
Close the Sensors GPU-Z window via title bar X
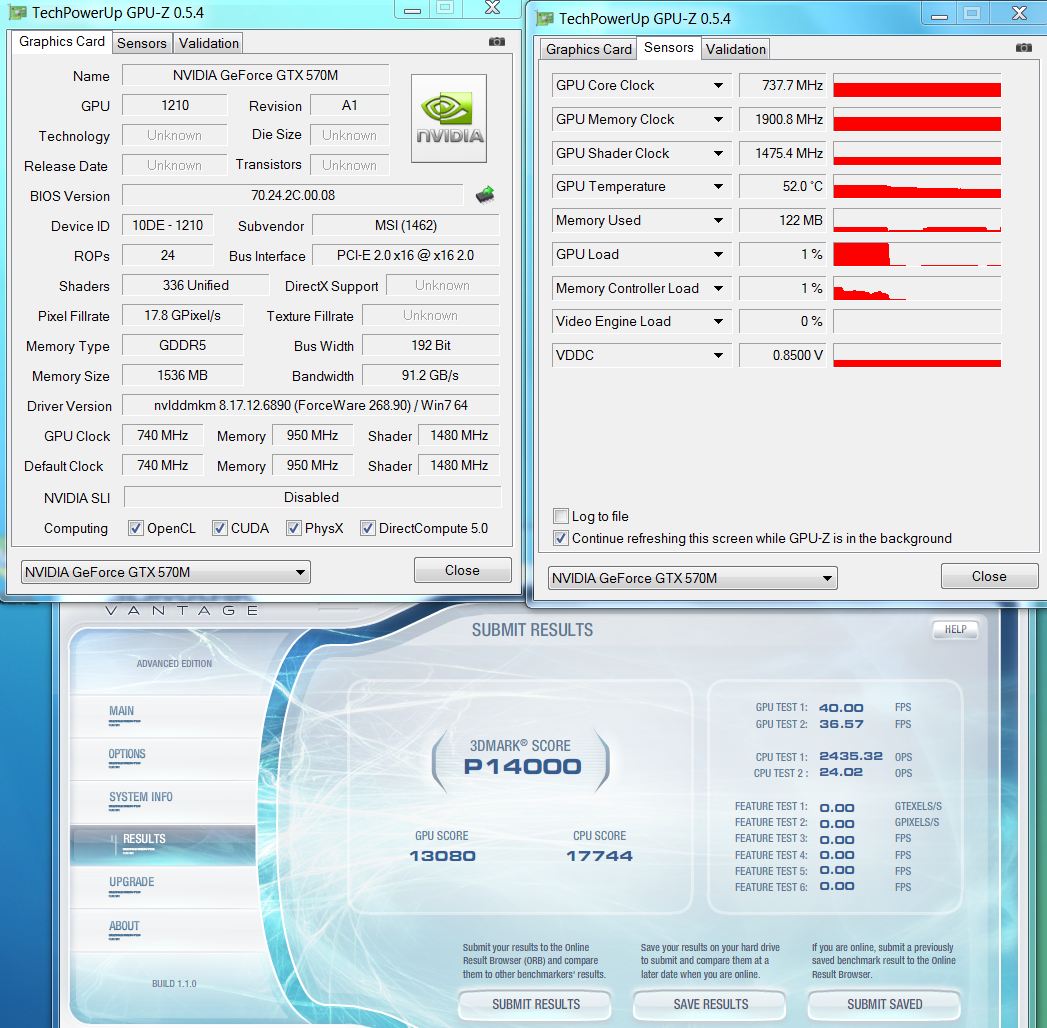coord(1020,13)
